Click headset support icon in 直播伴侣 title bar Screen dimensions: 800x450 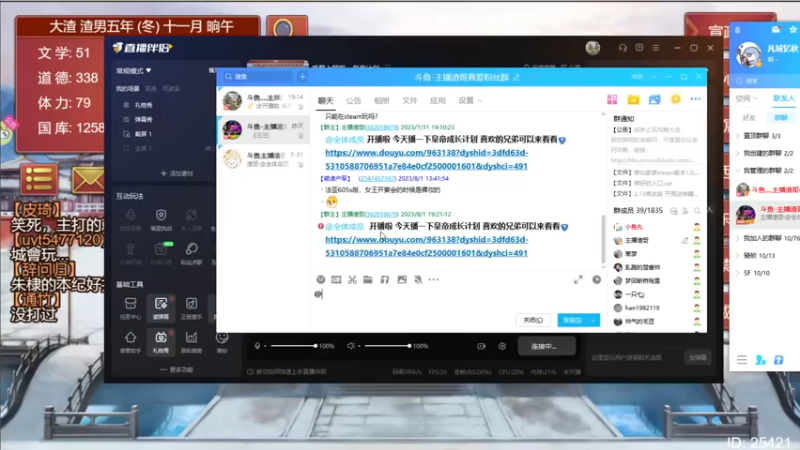pyautogui.click(x=622, y=47)
